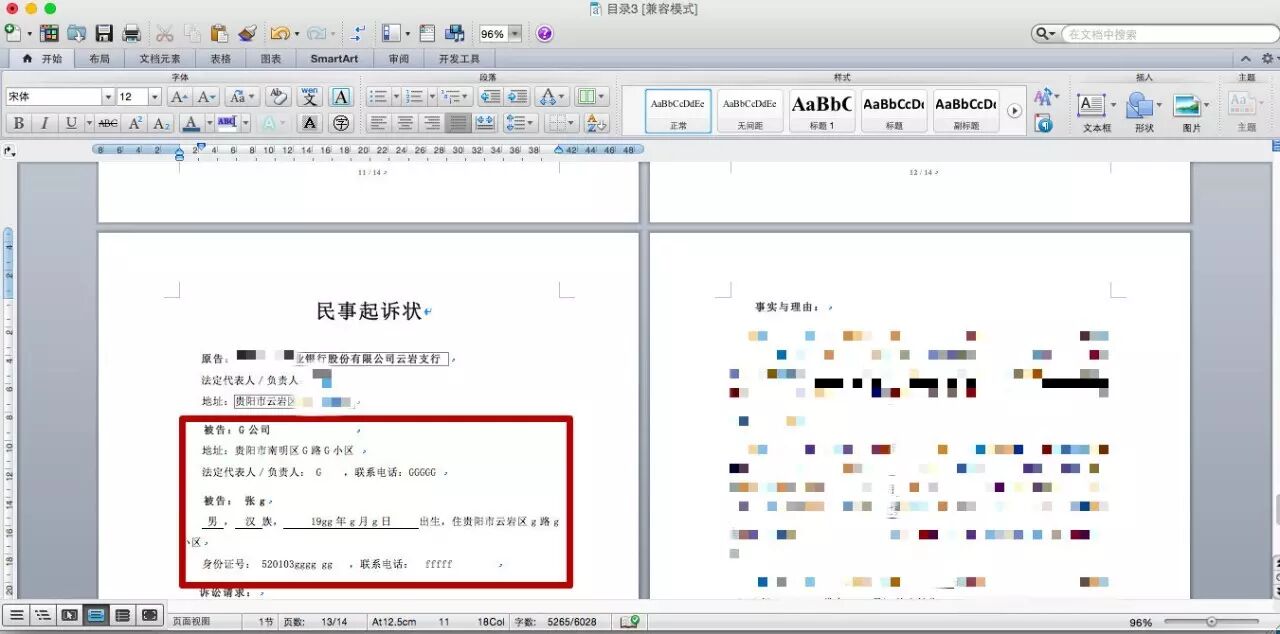The width and height of the screenshot is (1280, 634).
Task: Switch to the 布局 ribbon tab
Action: [x=100, y=59]
